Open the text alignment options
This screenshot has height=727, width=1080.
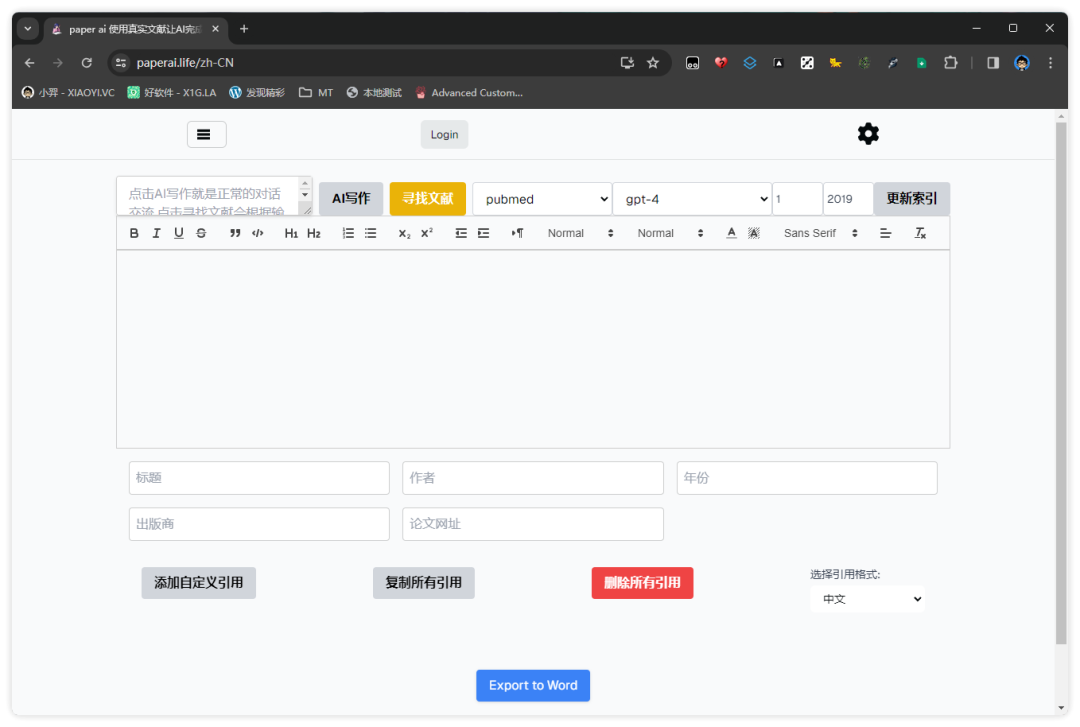tap(886, 233)
